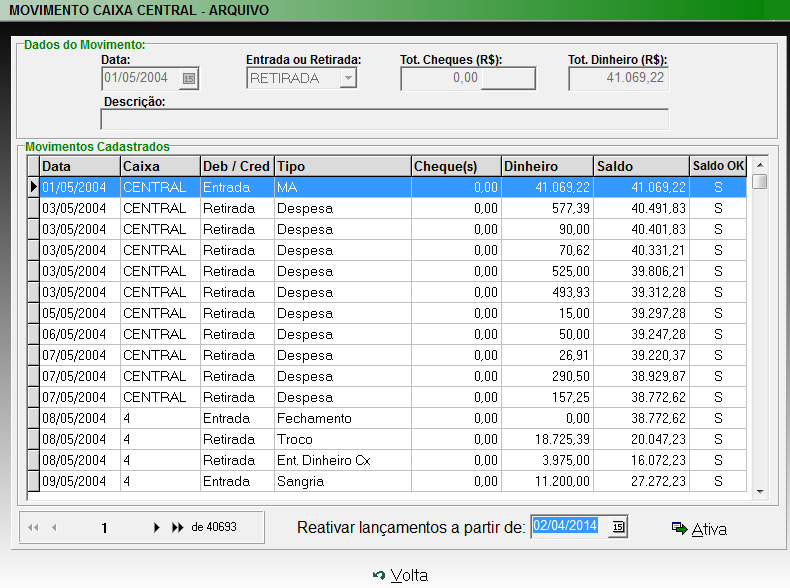
Task: Click the Dinheiro cell 3.975,00
Action: tap(548, 460)
